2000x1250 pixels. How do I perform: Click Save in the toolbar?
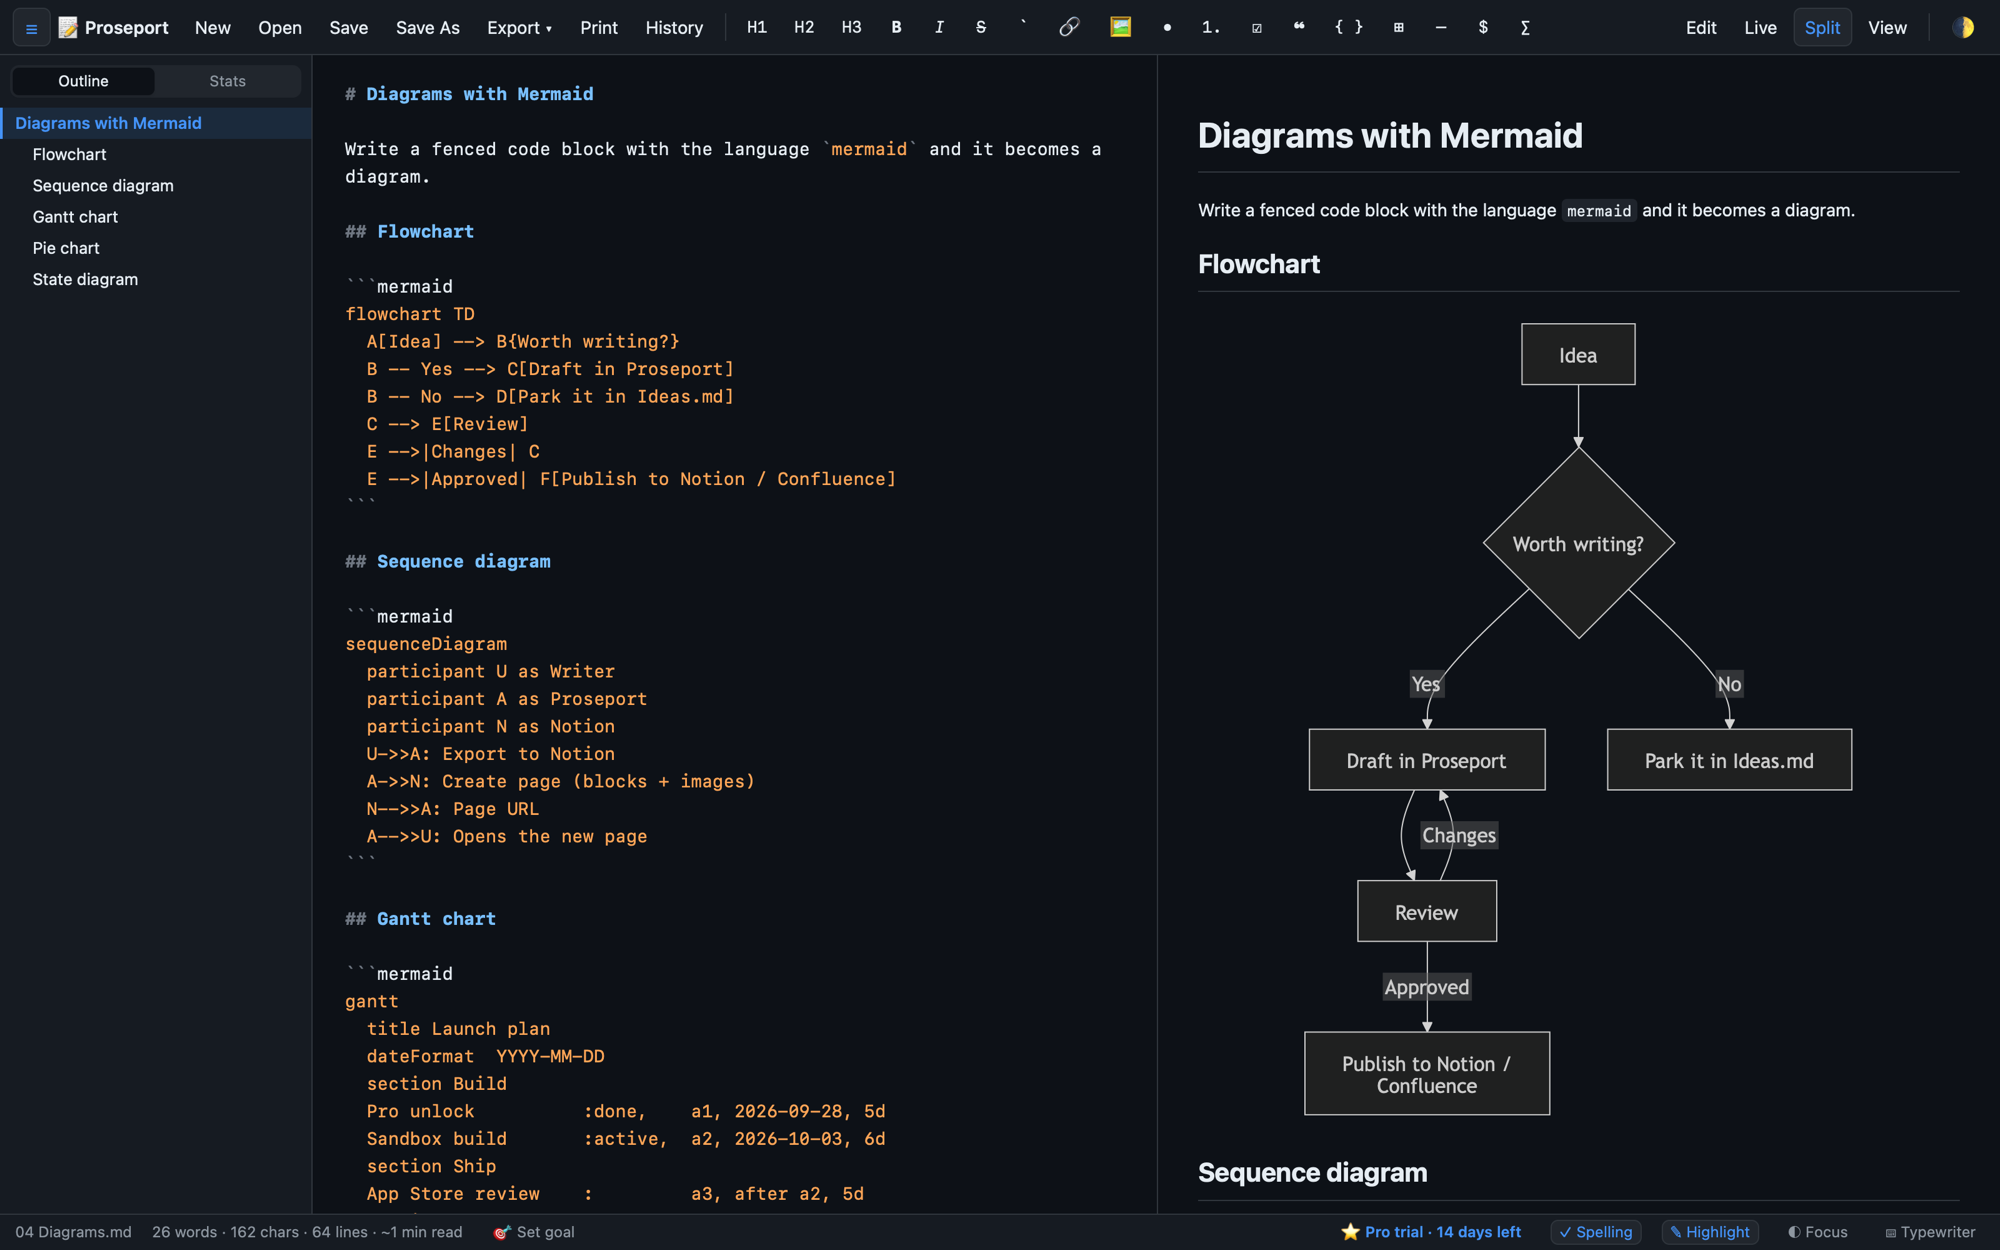(349, 28)
